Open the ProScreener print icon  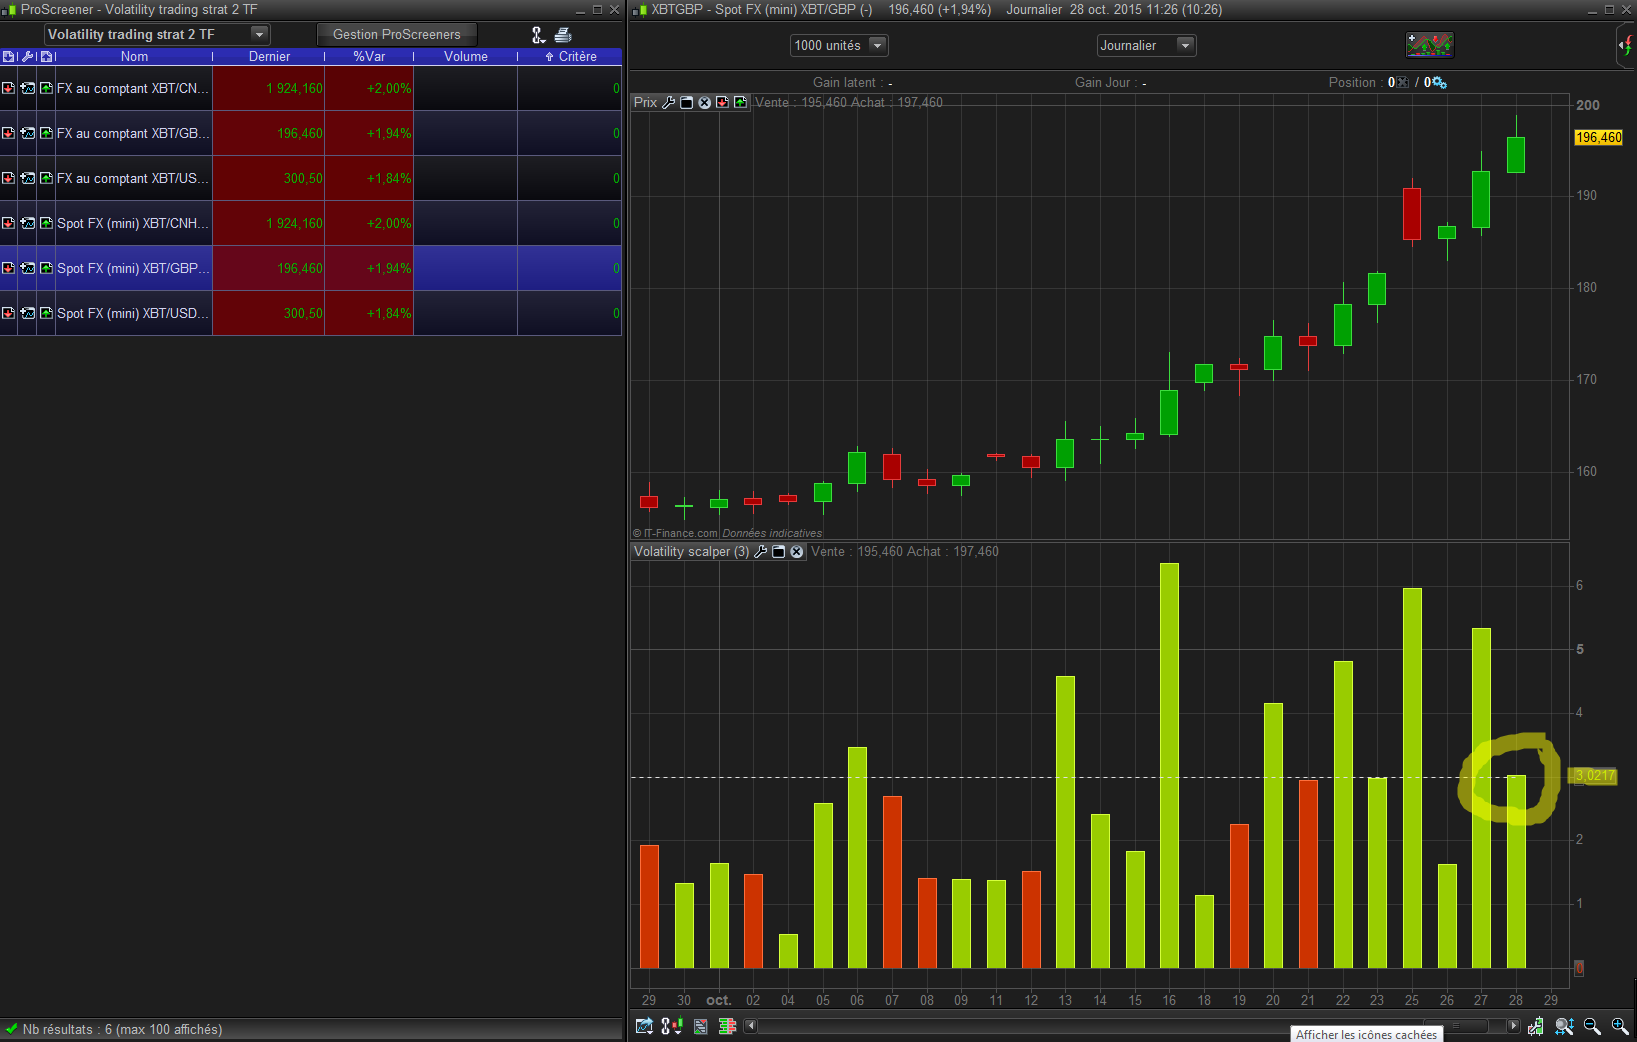[563, 35]
